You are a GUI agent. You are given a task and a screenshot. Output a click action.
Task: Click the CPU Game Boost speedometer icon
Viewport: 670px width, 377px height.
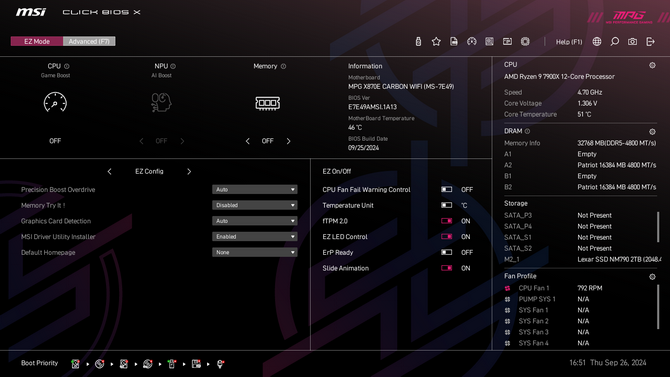(x=55, y=102)
